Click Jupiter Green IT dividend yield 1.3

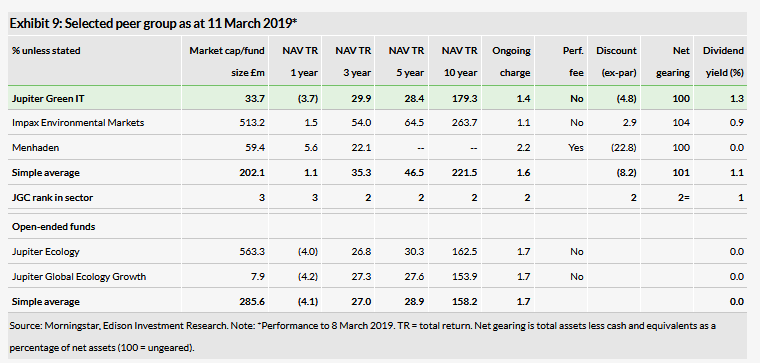[737, 98]
